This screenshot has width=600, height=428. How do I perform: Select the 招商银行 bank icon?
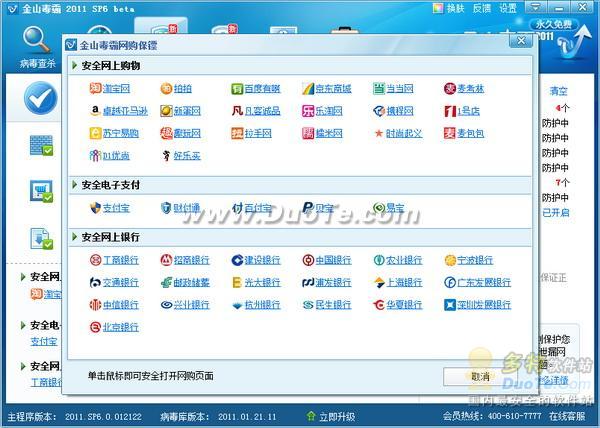point(166,260)
